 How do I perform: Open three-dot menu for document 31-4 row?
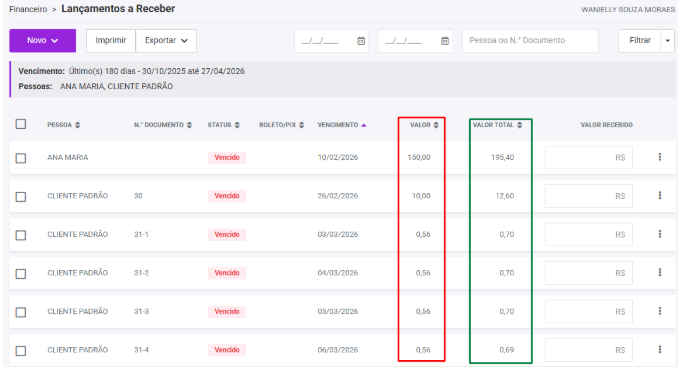coord(660,349)
